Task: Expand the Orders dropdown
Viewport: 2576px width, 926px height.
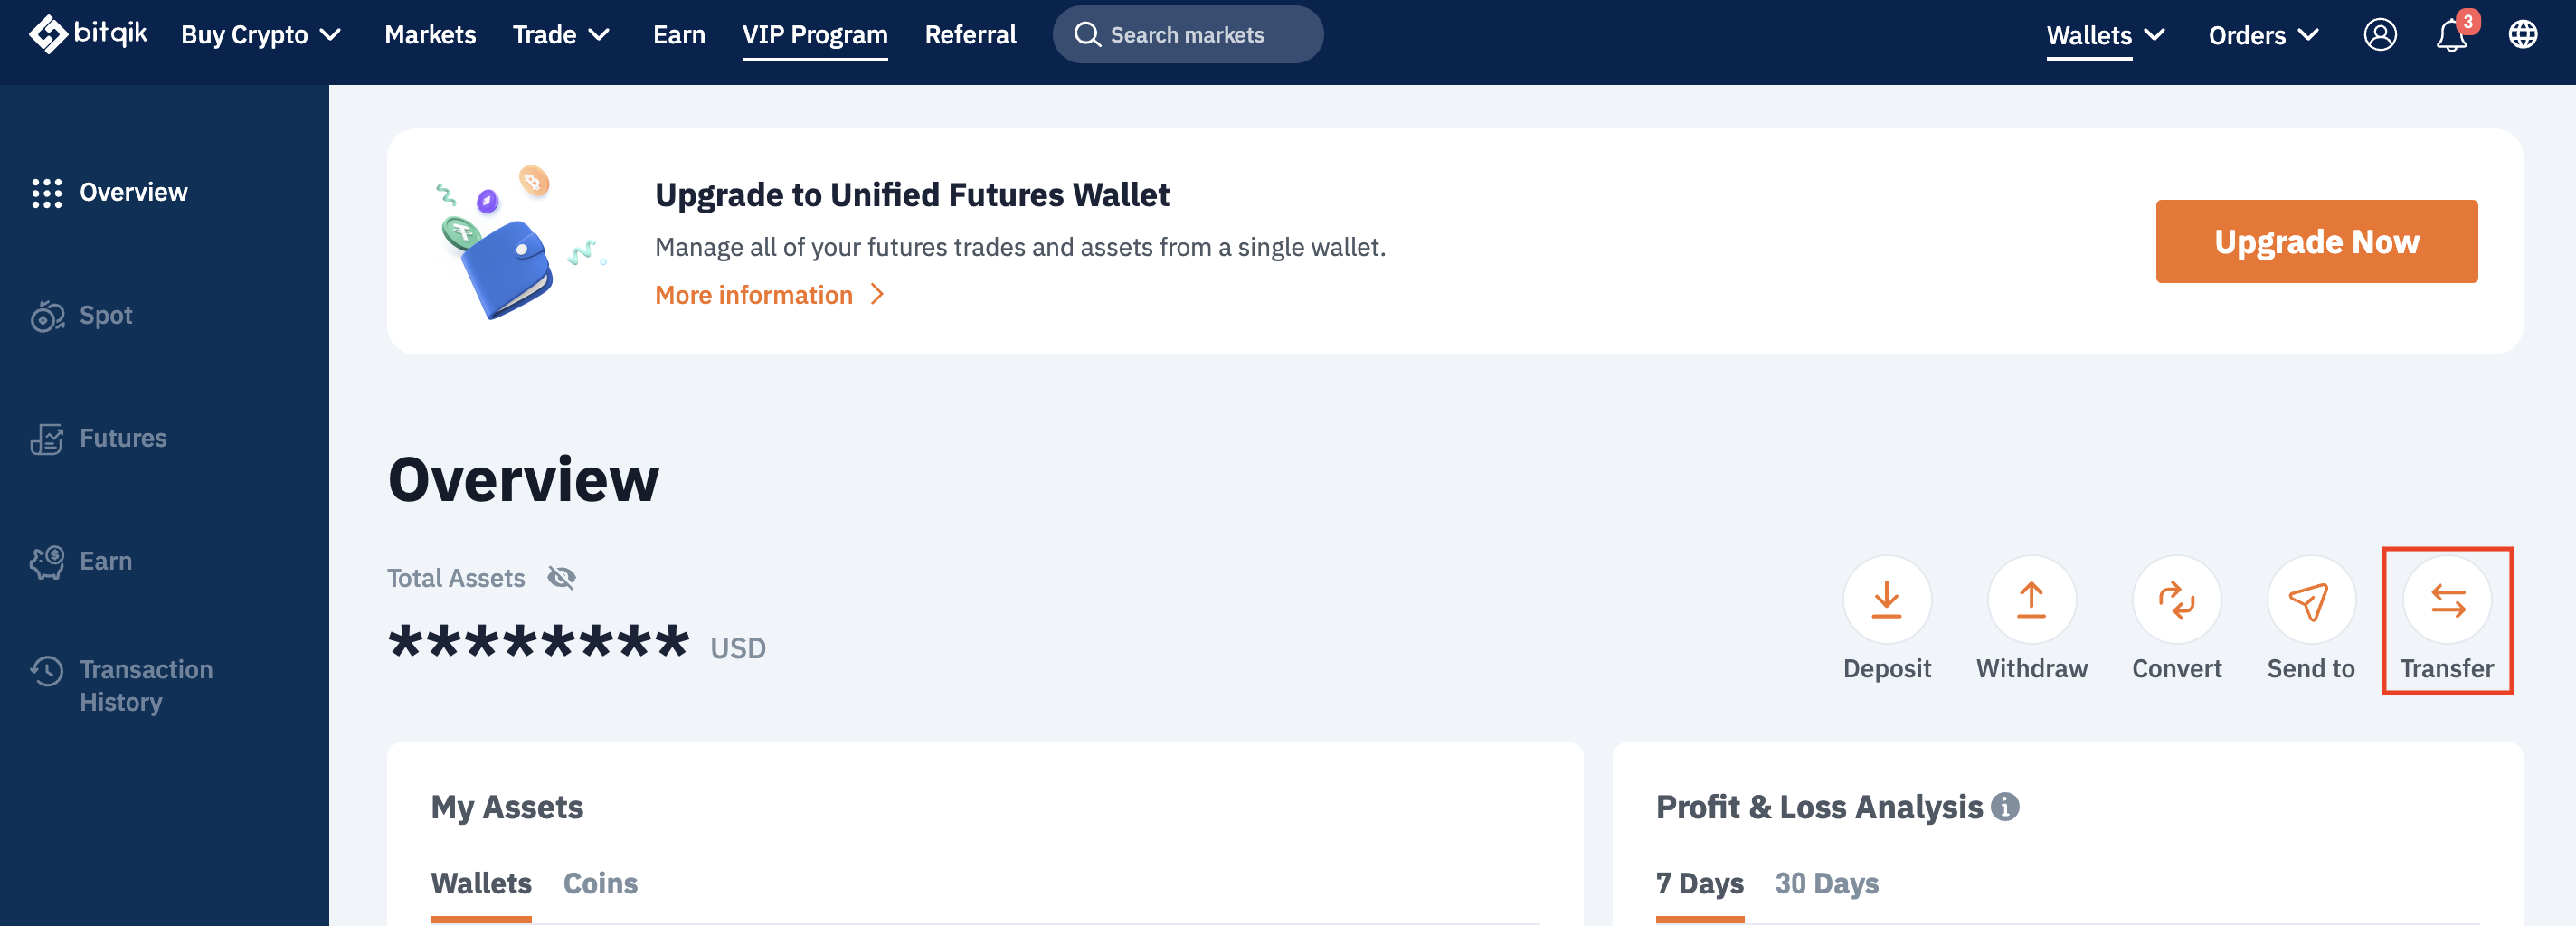Action: click(x=2263, y=35)
